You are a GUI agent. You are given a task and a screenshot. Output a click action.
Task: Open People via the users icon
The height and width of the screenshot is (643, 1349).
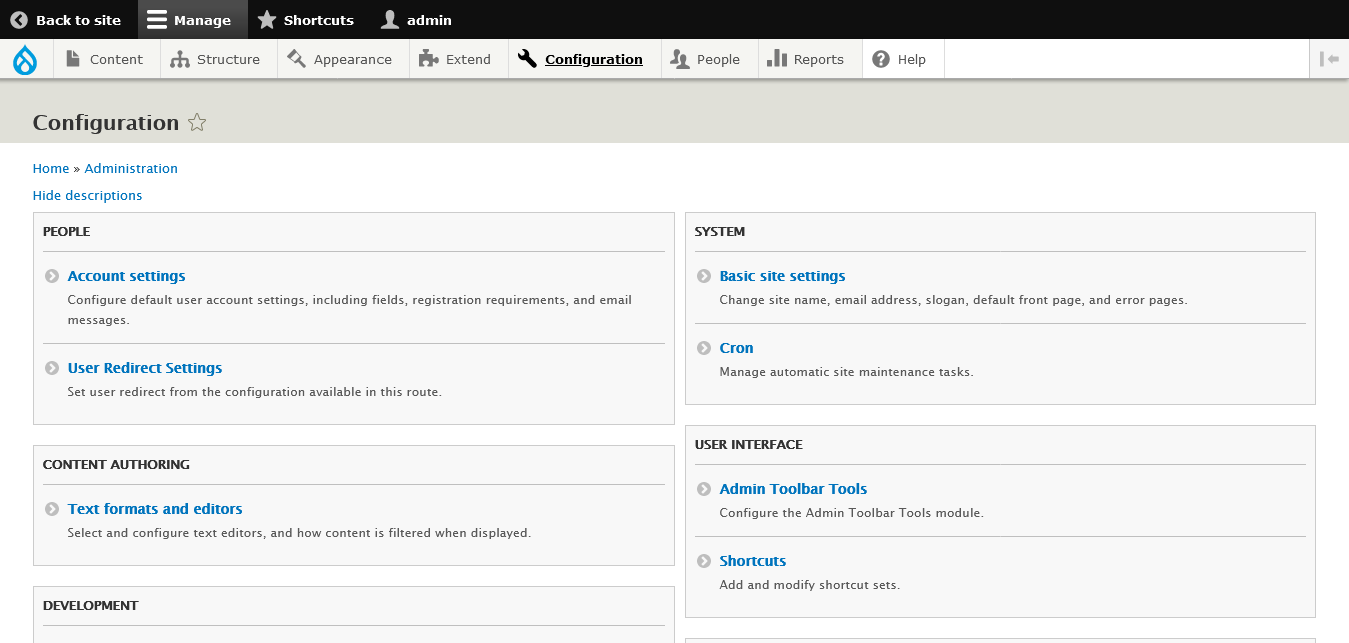point(680,59)
